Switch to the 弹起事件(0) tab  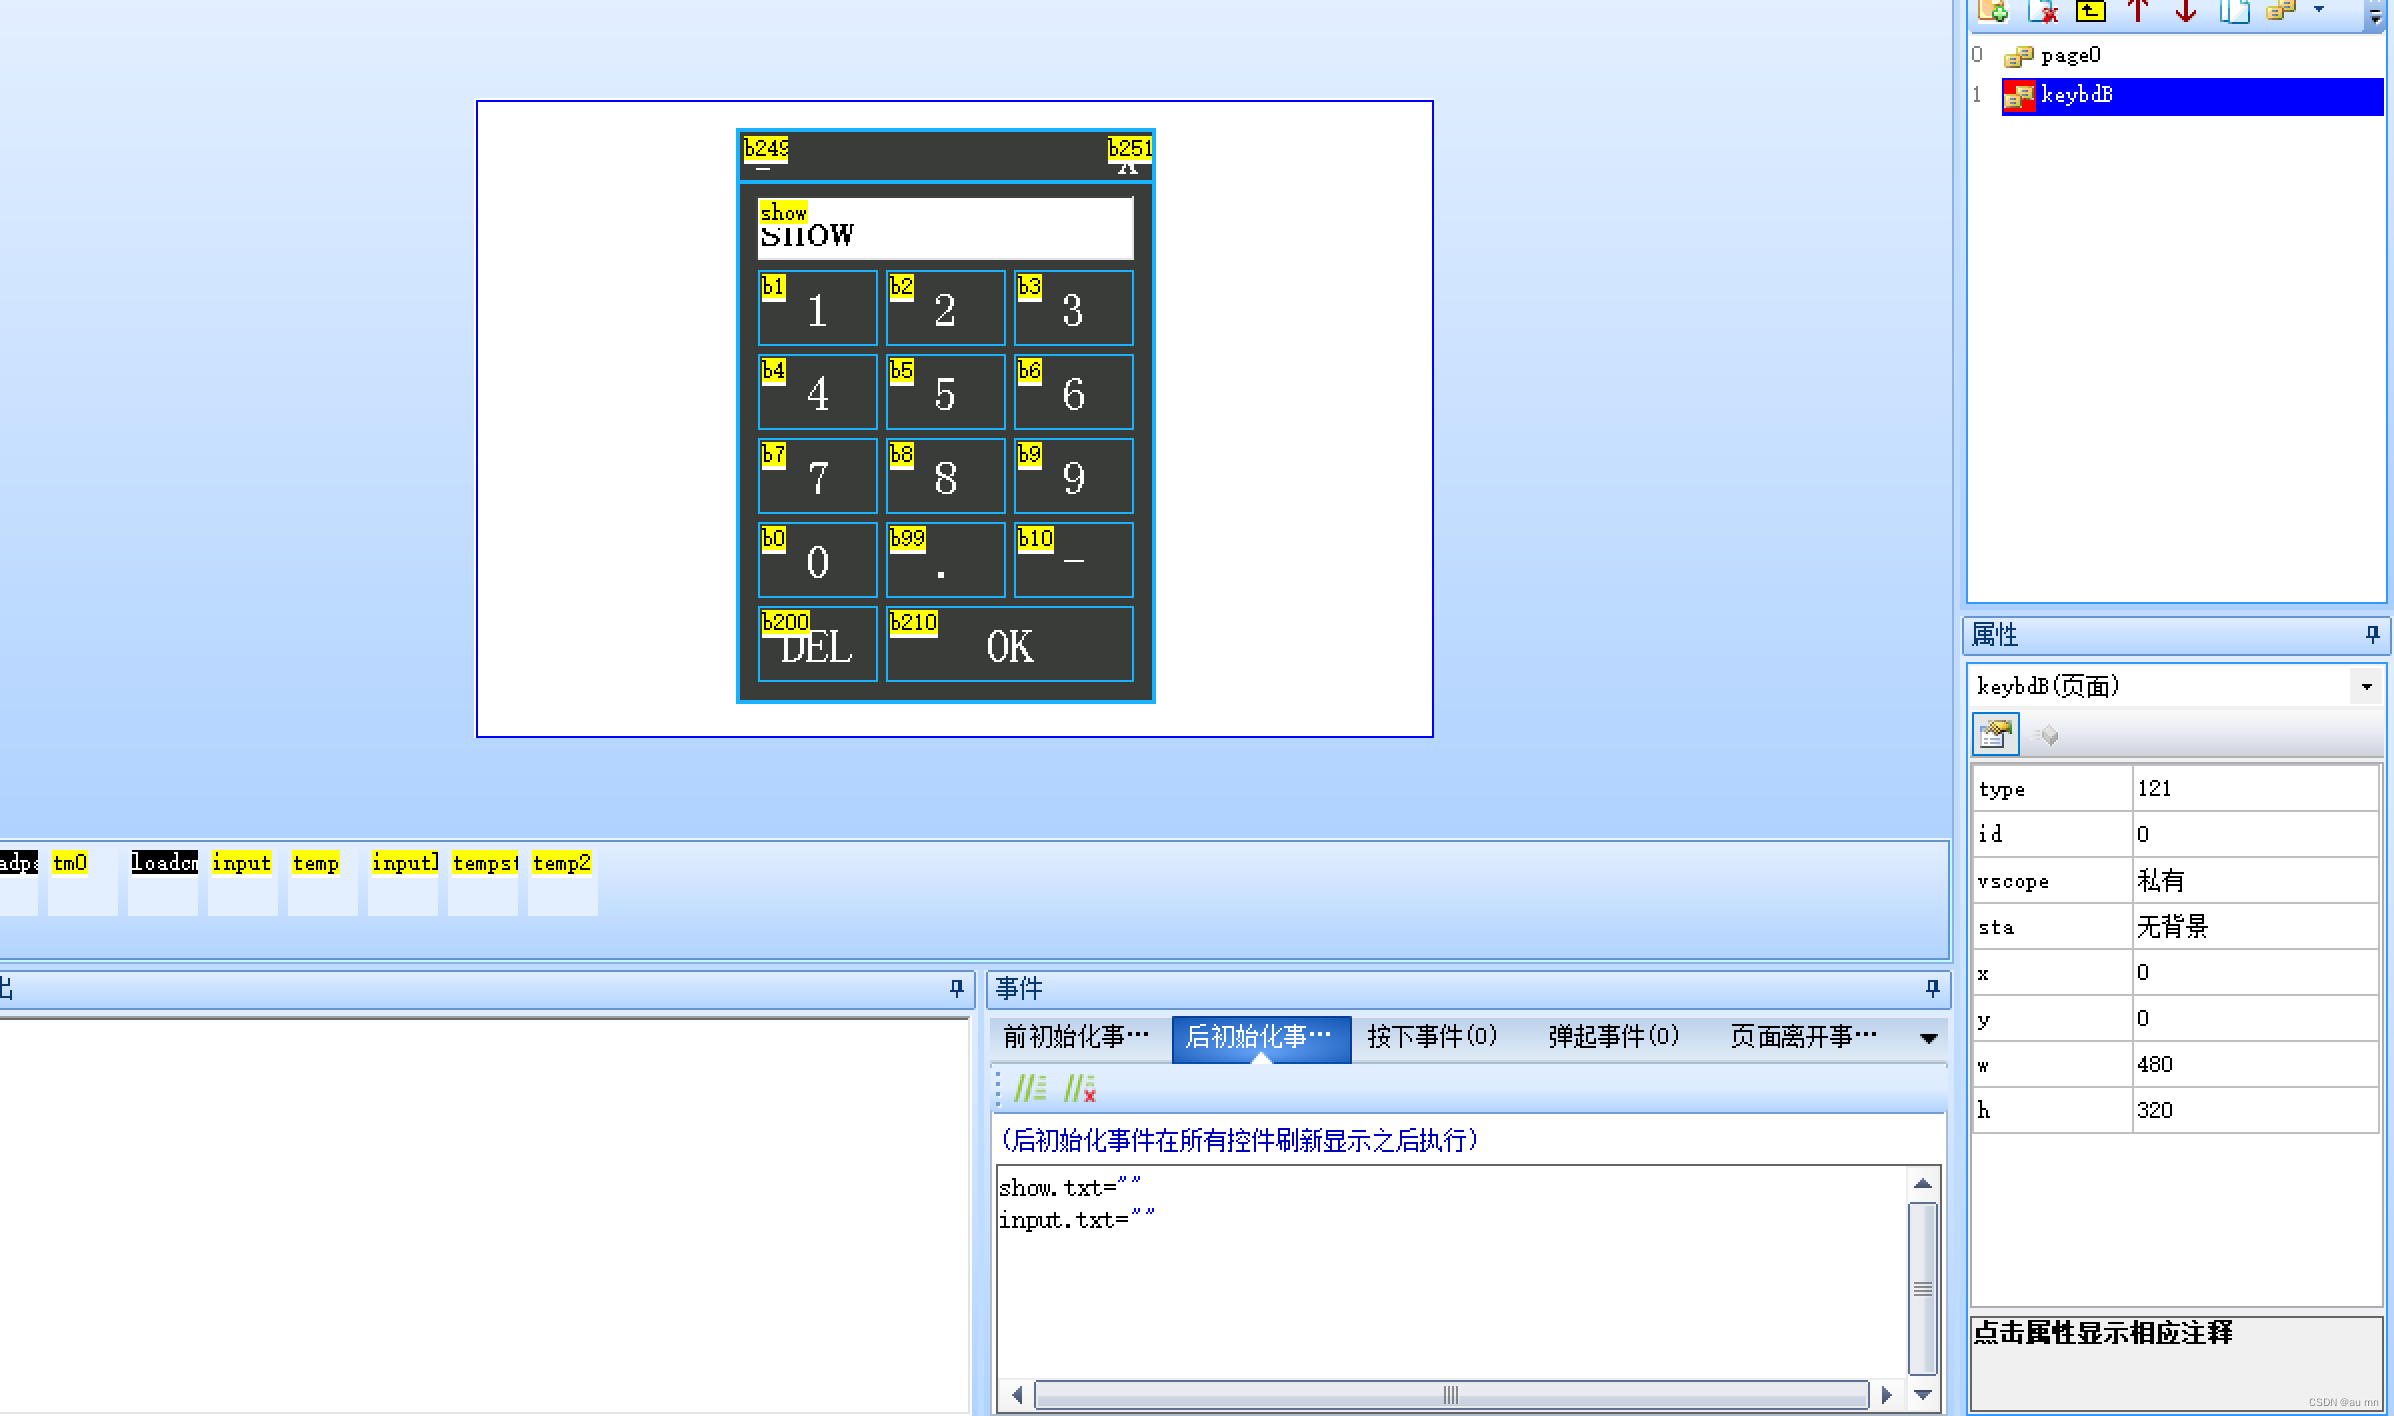pyautogui.click(x=1613, y=1036)
